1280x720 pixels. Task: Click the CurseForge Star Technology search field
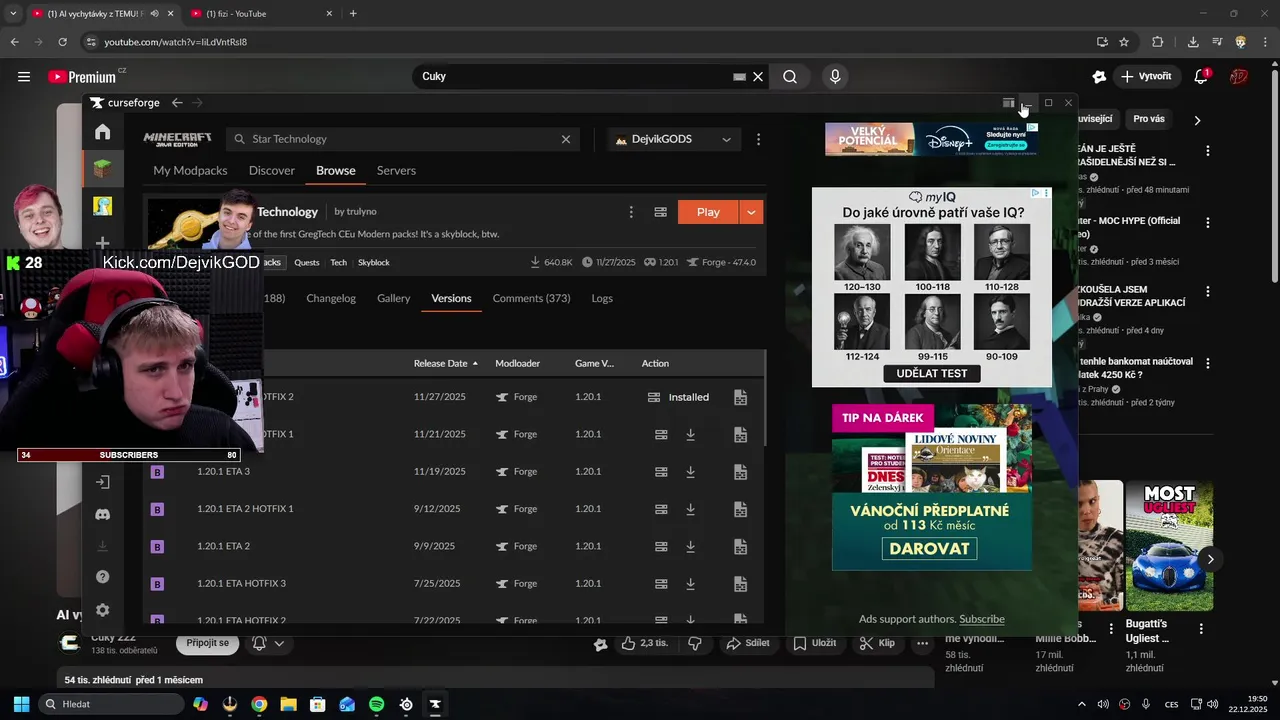tap(402, 139)
